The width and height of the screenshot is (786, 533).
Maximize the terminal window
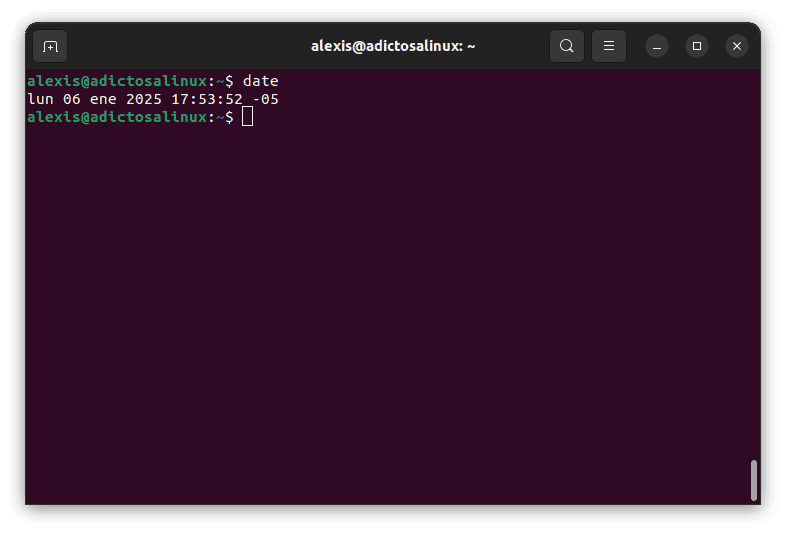pos(697,46)
